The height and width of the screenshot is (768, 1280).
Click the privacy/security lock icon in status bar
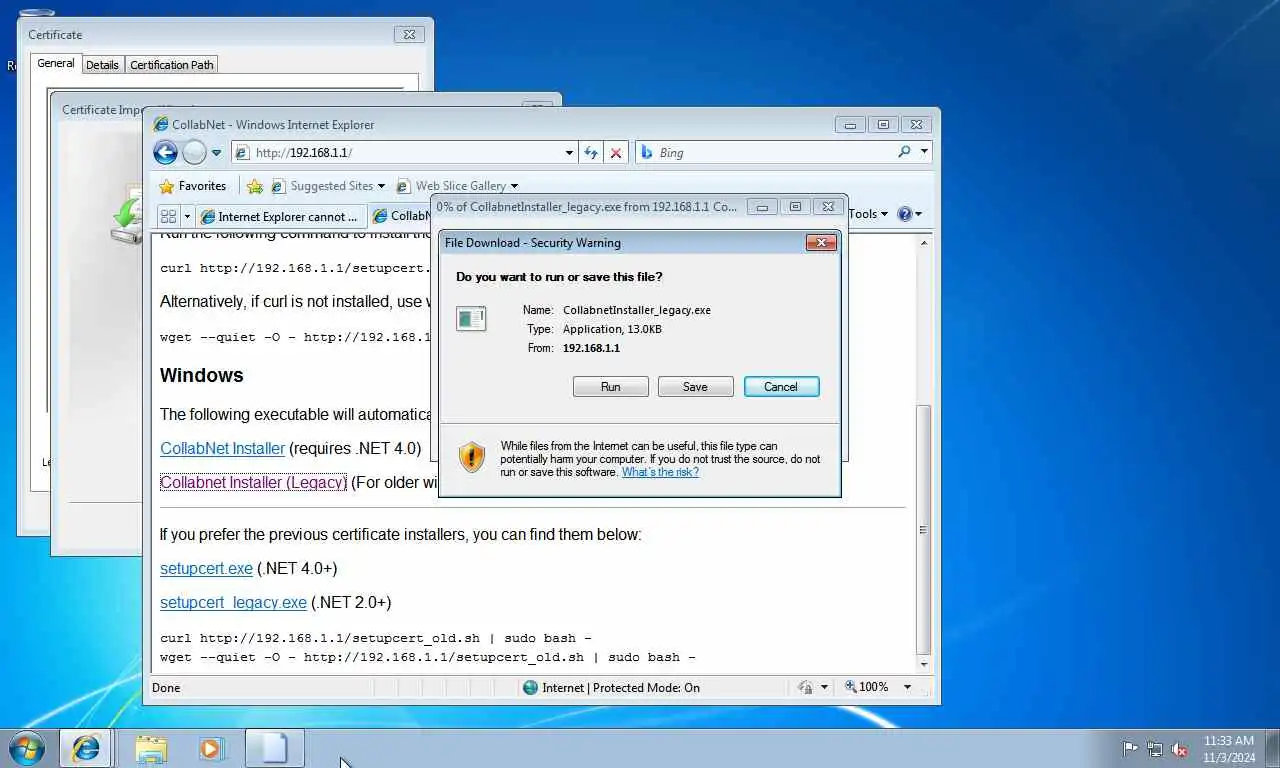(805, 687)
